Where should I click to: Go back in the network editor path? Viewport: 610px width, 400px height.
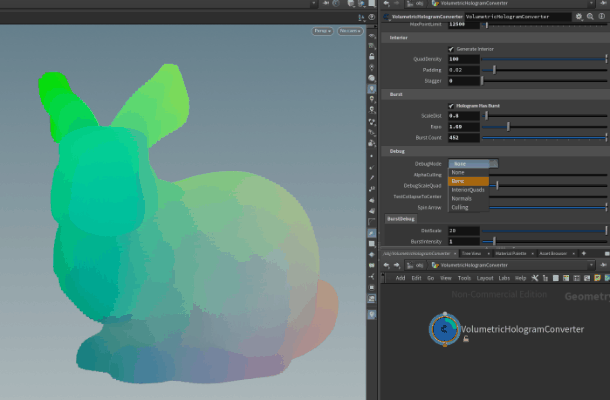pos(387,265)
